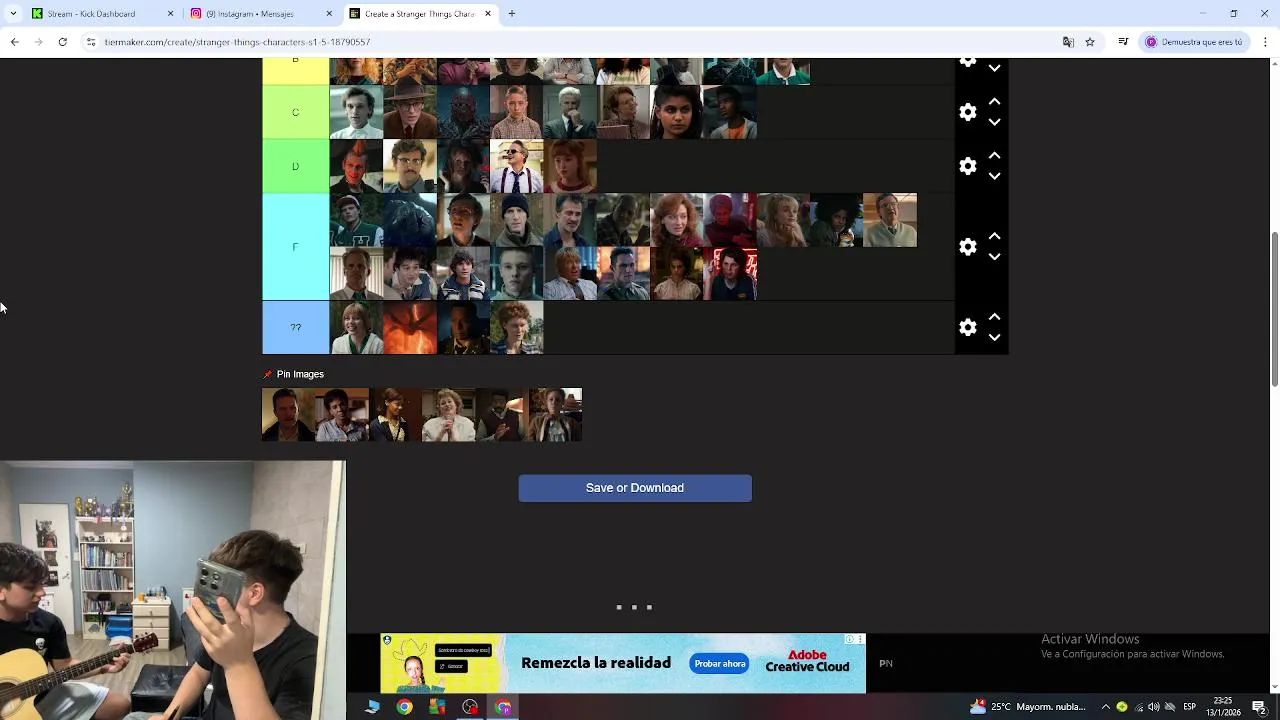Select first unranked image below Pin Images
This screenshot has width=1280, height=720.
click(x=288, y=415)
